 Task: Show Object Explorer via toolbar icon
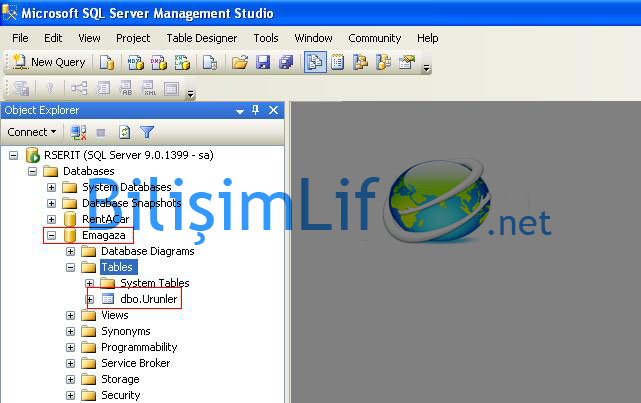[360, 63]
